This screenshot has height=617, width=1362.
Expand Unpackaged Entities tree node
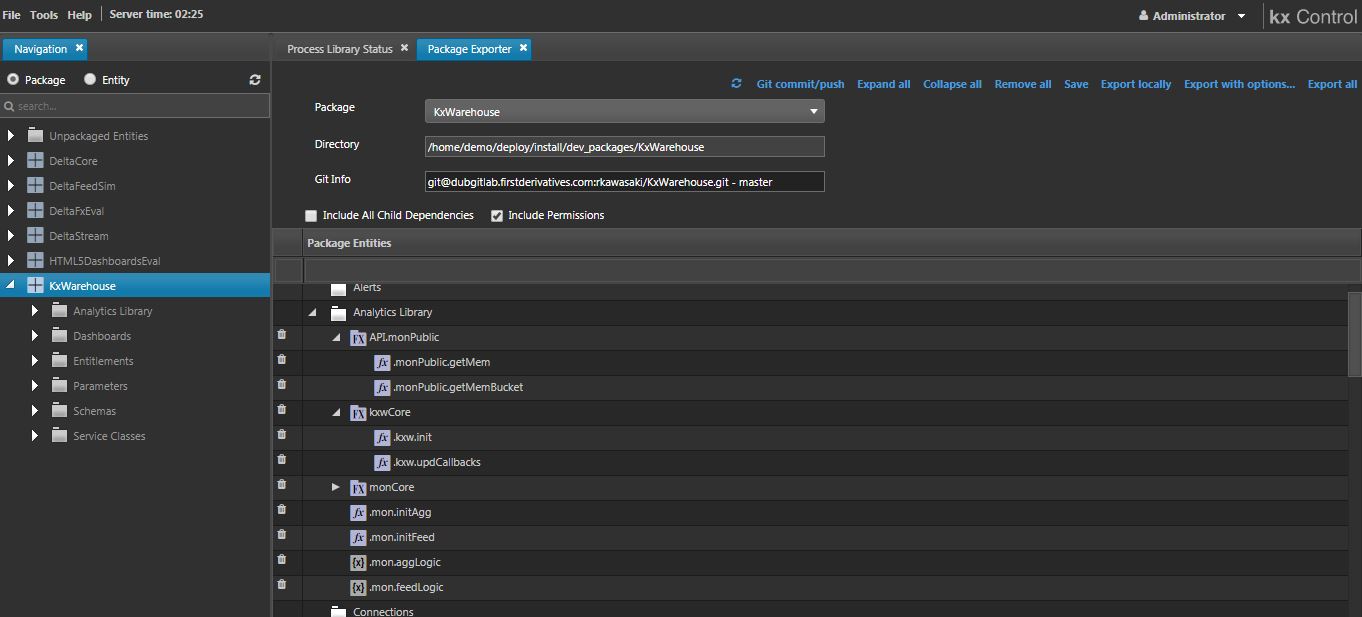point(11,135)
